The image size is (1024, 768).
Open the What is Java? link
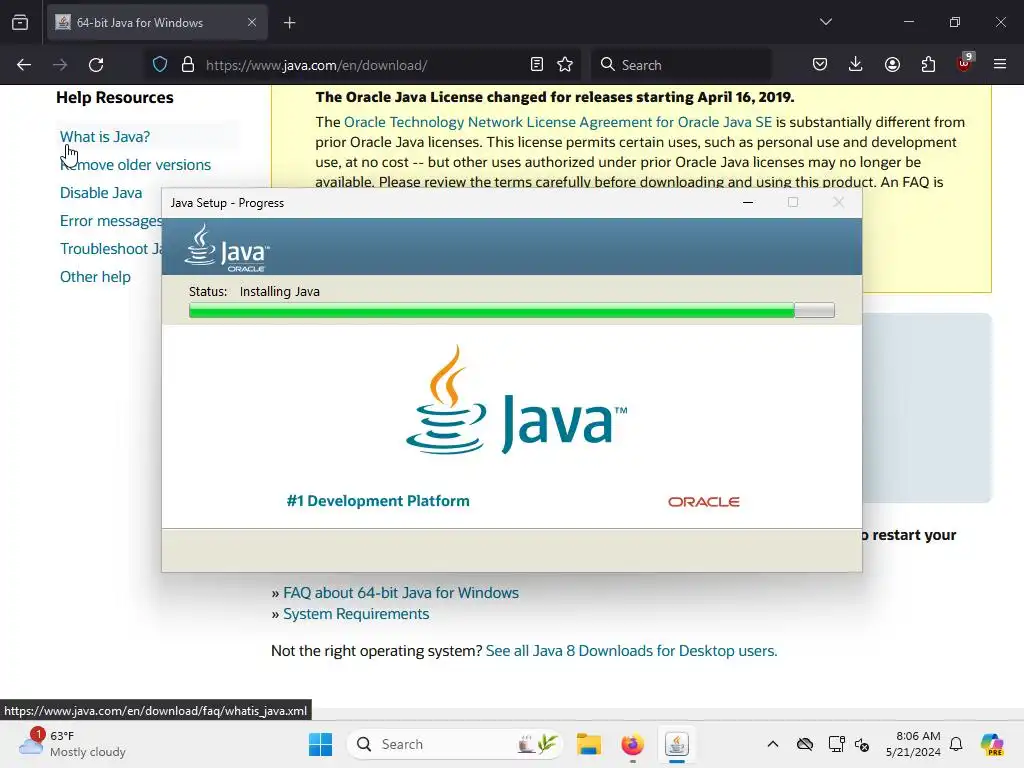coord(104,137)
